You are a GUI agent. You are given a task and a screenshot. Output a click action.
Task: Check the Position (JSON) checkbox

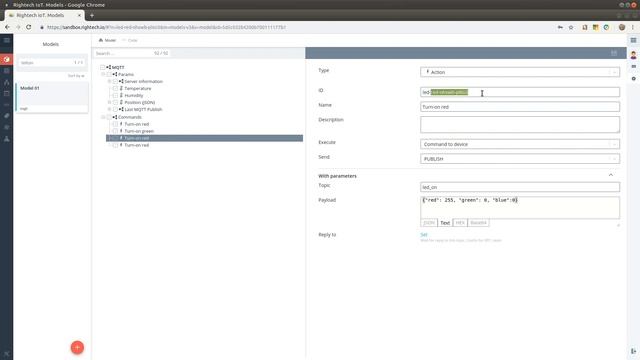coord(115,102)
